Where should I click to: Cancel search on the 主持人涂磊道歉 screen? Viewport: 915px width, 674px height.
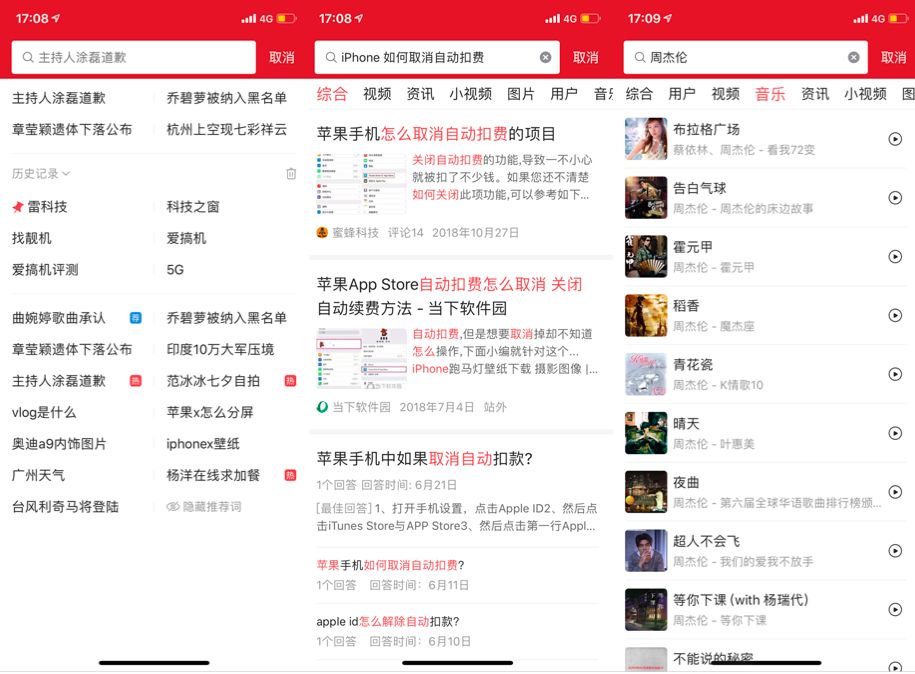pyautogui.click(x=282, y=57)
